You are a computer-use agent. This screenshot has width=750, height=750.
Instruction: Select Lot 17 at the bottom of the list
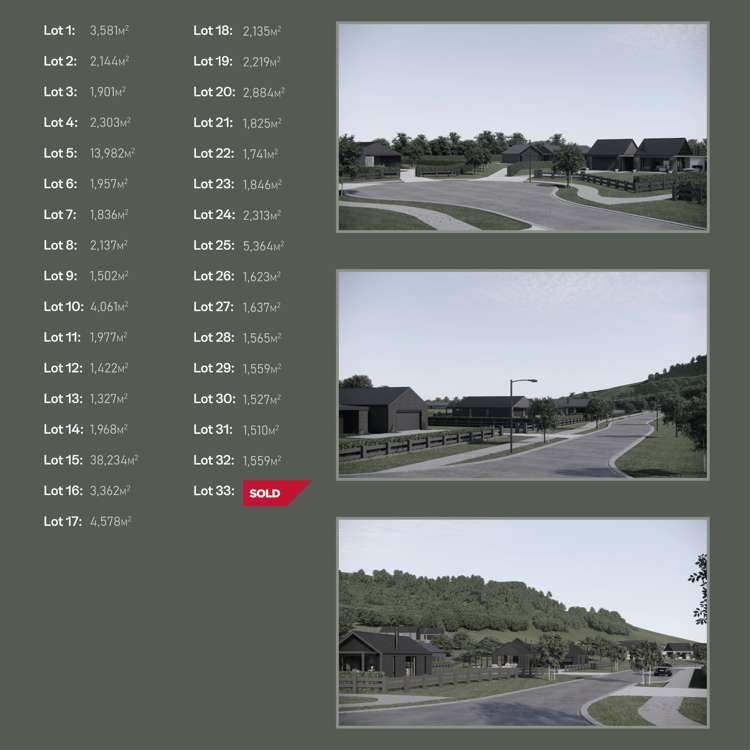click(87, 521)
